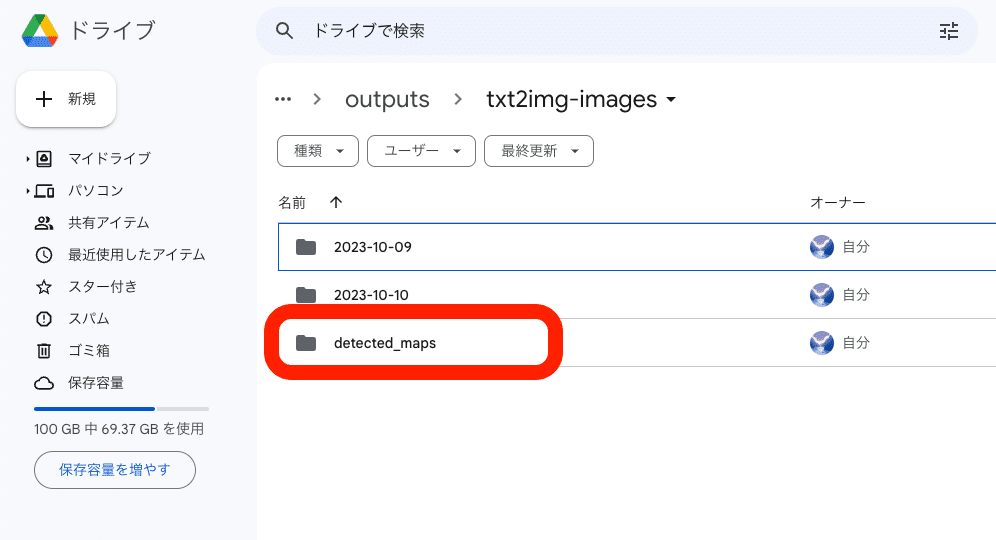Click the star icon for スター付き

44,287
